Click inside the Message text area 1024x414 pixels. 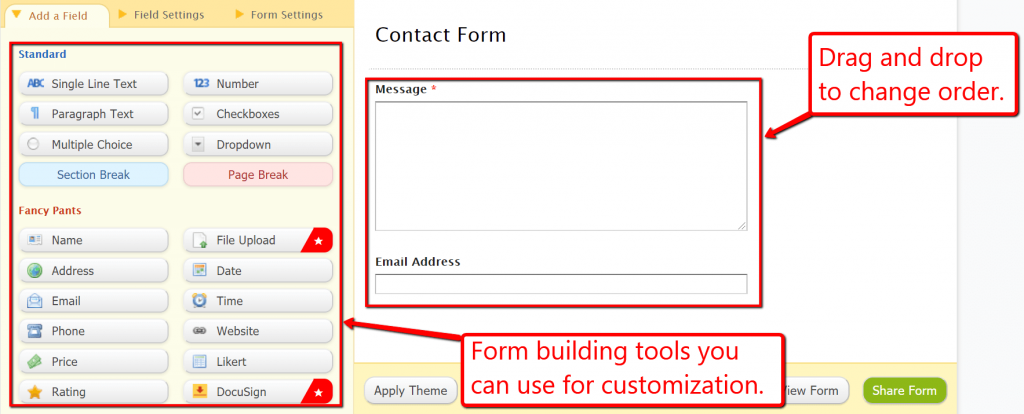[x=561, y=166]
